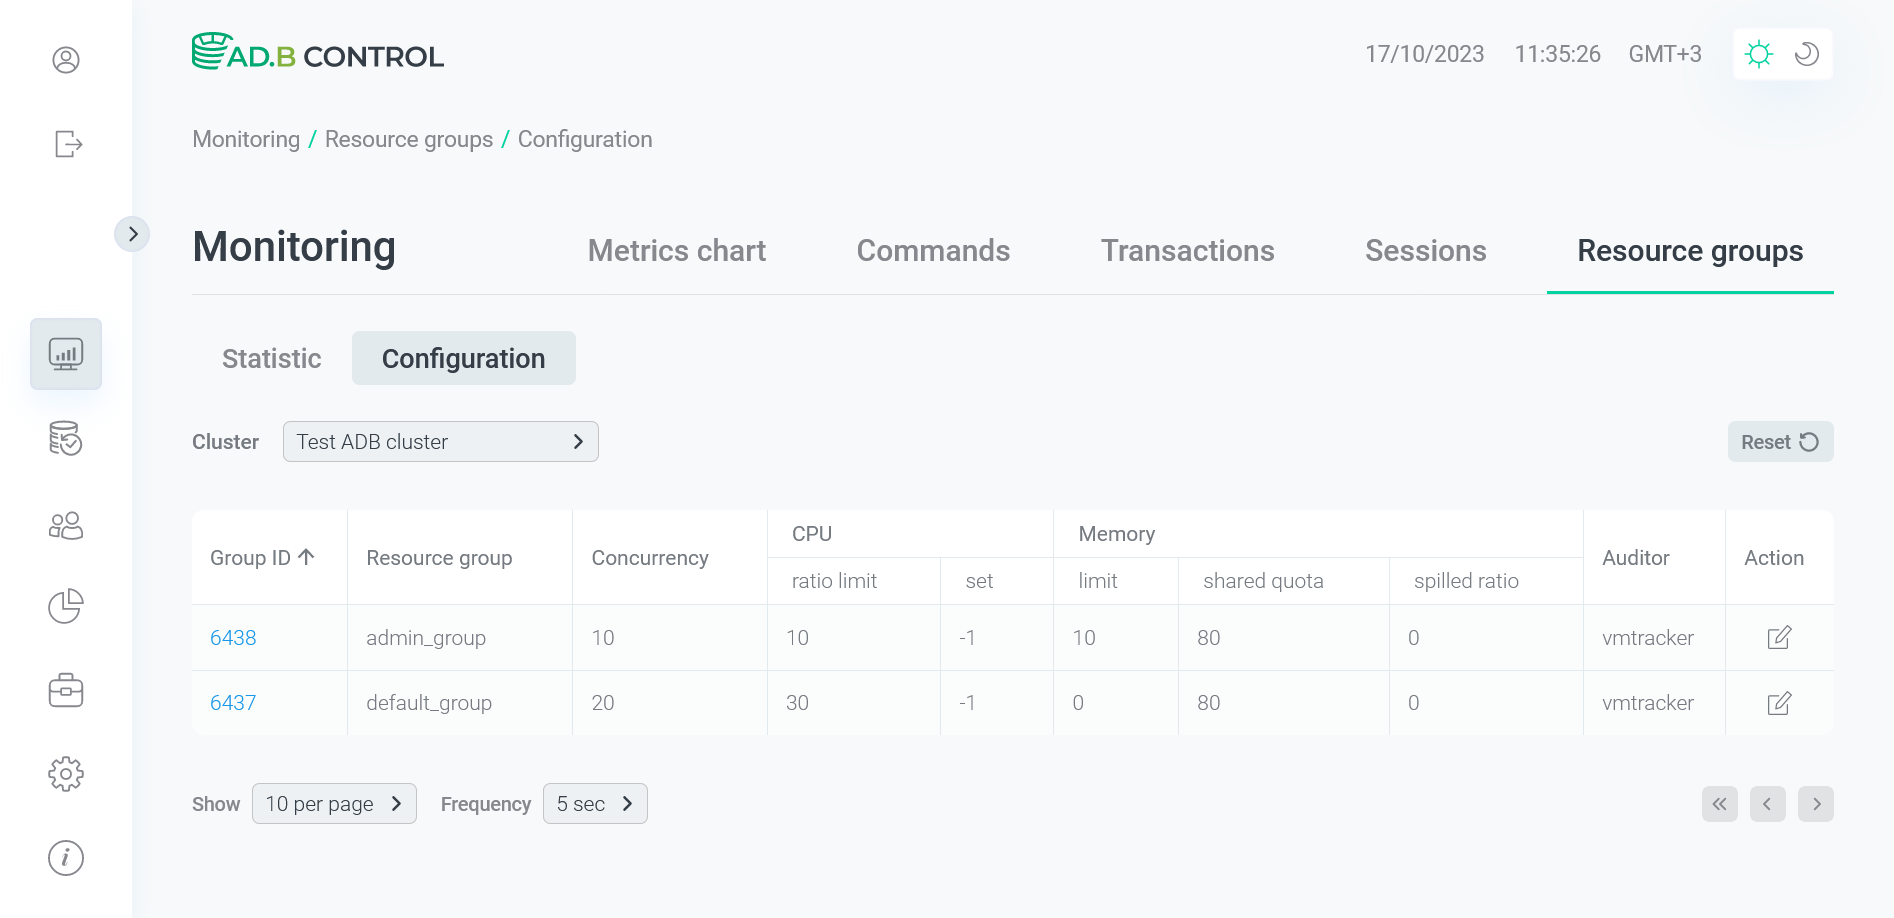
Task: Go to next page with pagination arrow
Action: 1816,803
